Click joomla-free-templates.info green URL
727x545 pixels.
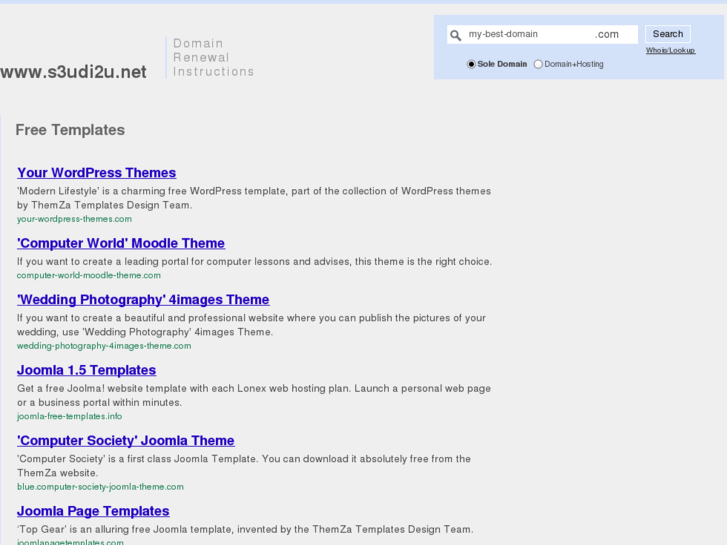(x=70, y=417)
